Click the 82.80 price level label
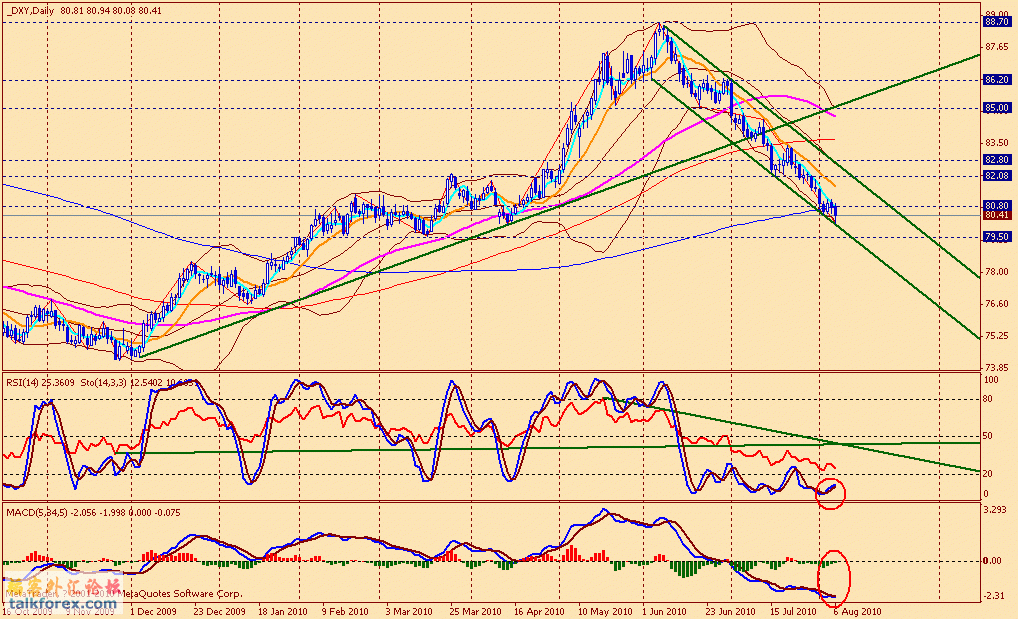The width and height of the screenshot is (1018, 619). click(997, 160)
